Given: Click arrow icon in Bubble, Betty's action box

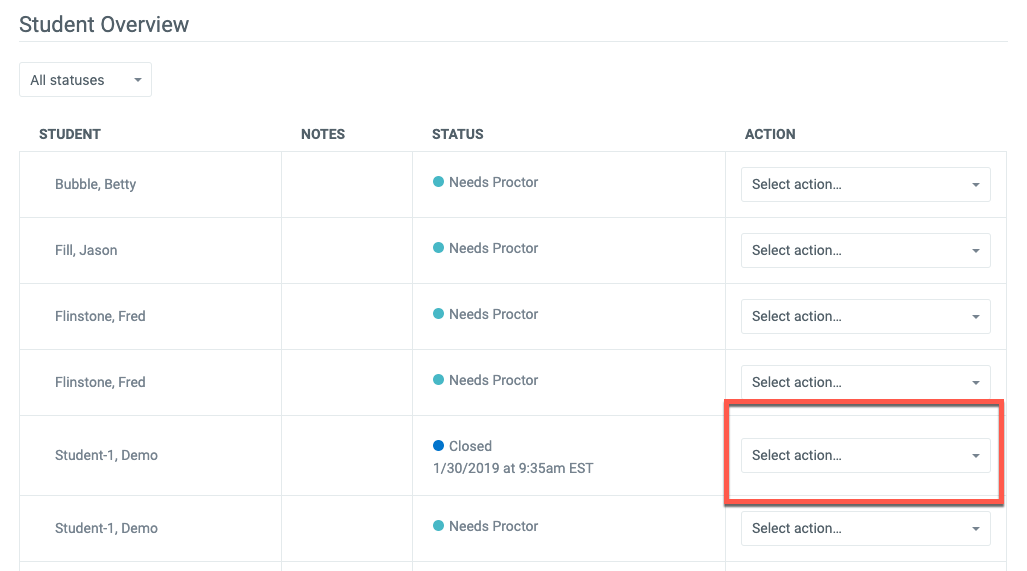Looking at the screenshot, I should pyautogui.click(x=975, y=185).
